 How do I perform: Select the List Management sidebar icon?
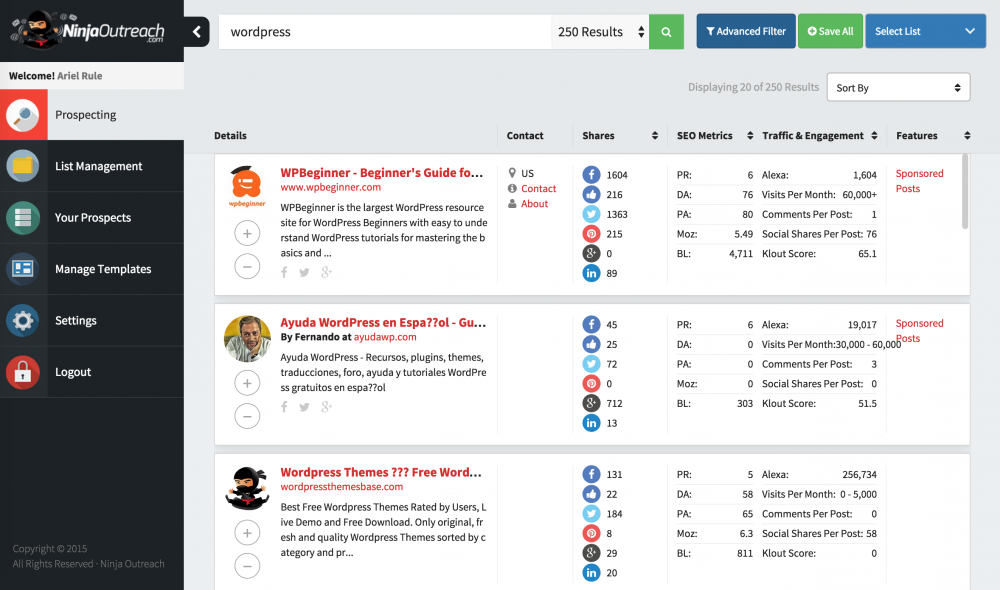tap(25, 166)
